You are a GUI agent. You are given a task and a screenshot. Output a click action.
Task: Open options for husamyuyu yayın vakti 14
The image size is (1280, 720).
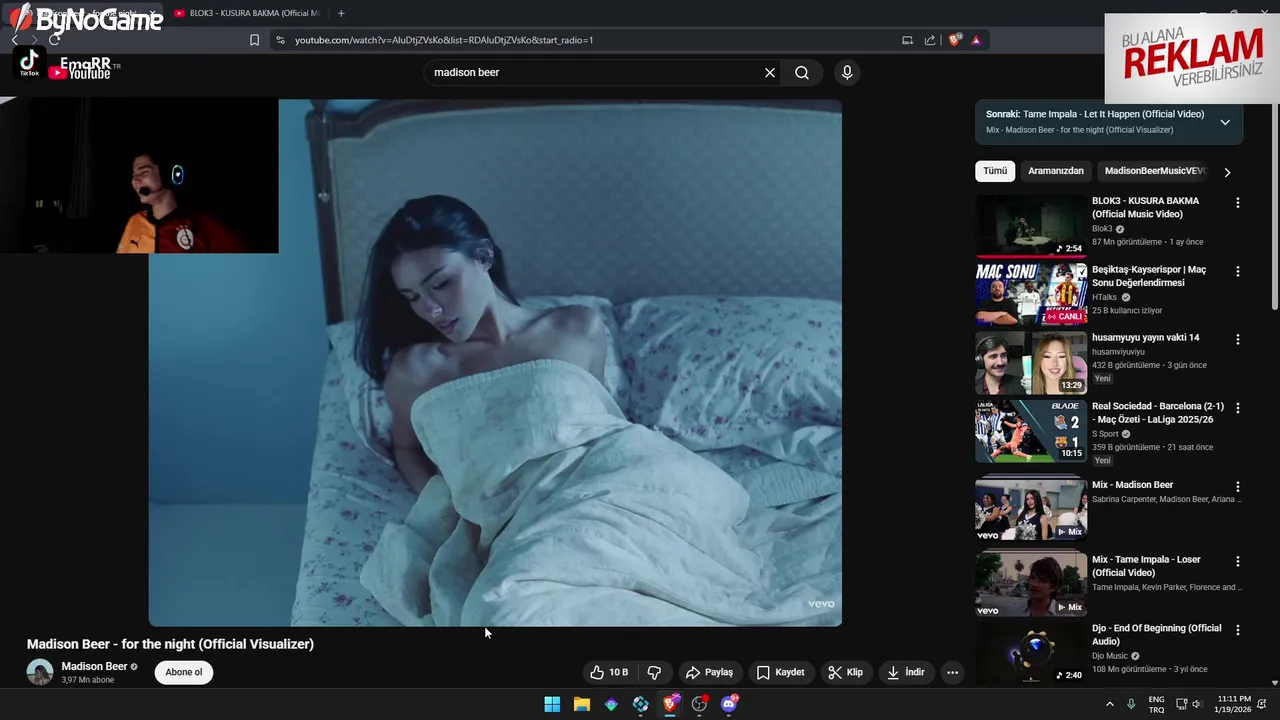coord(1238,340)
